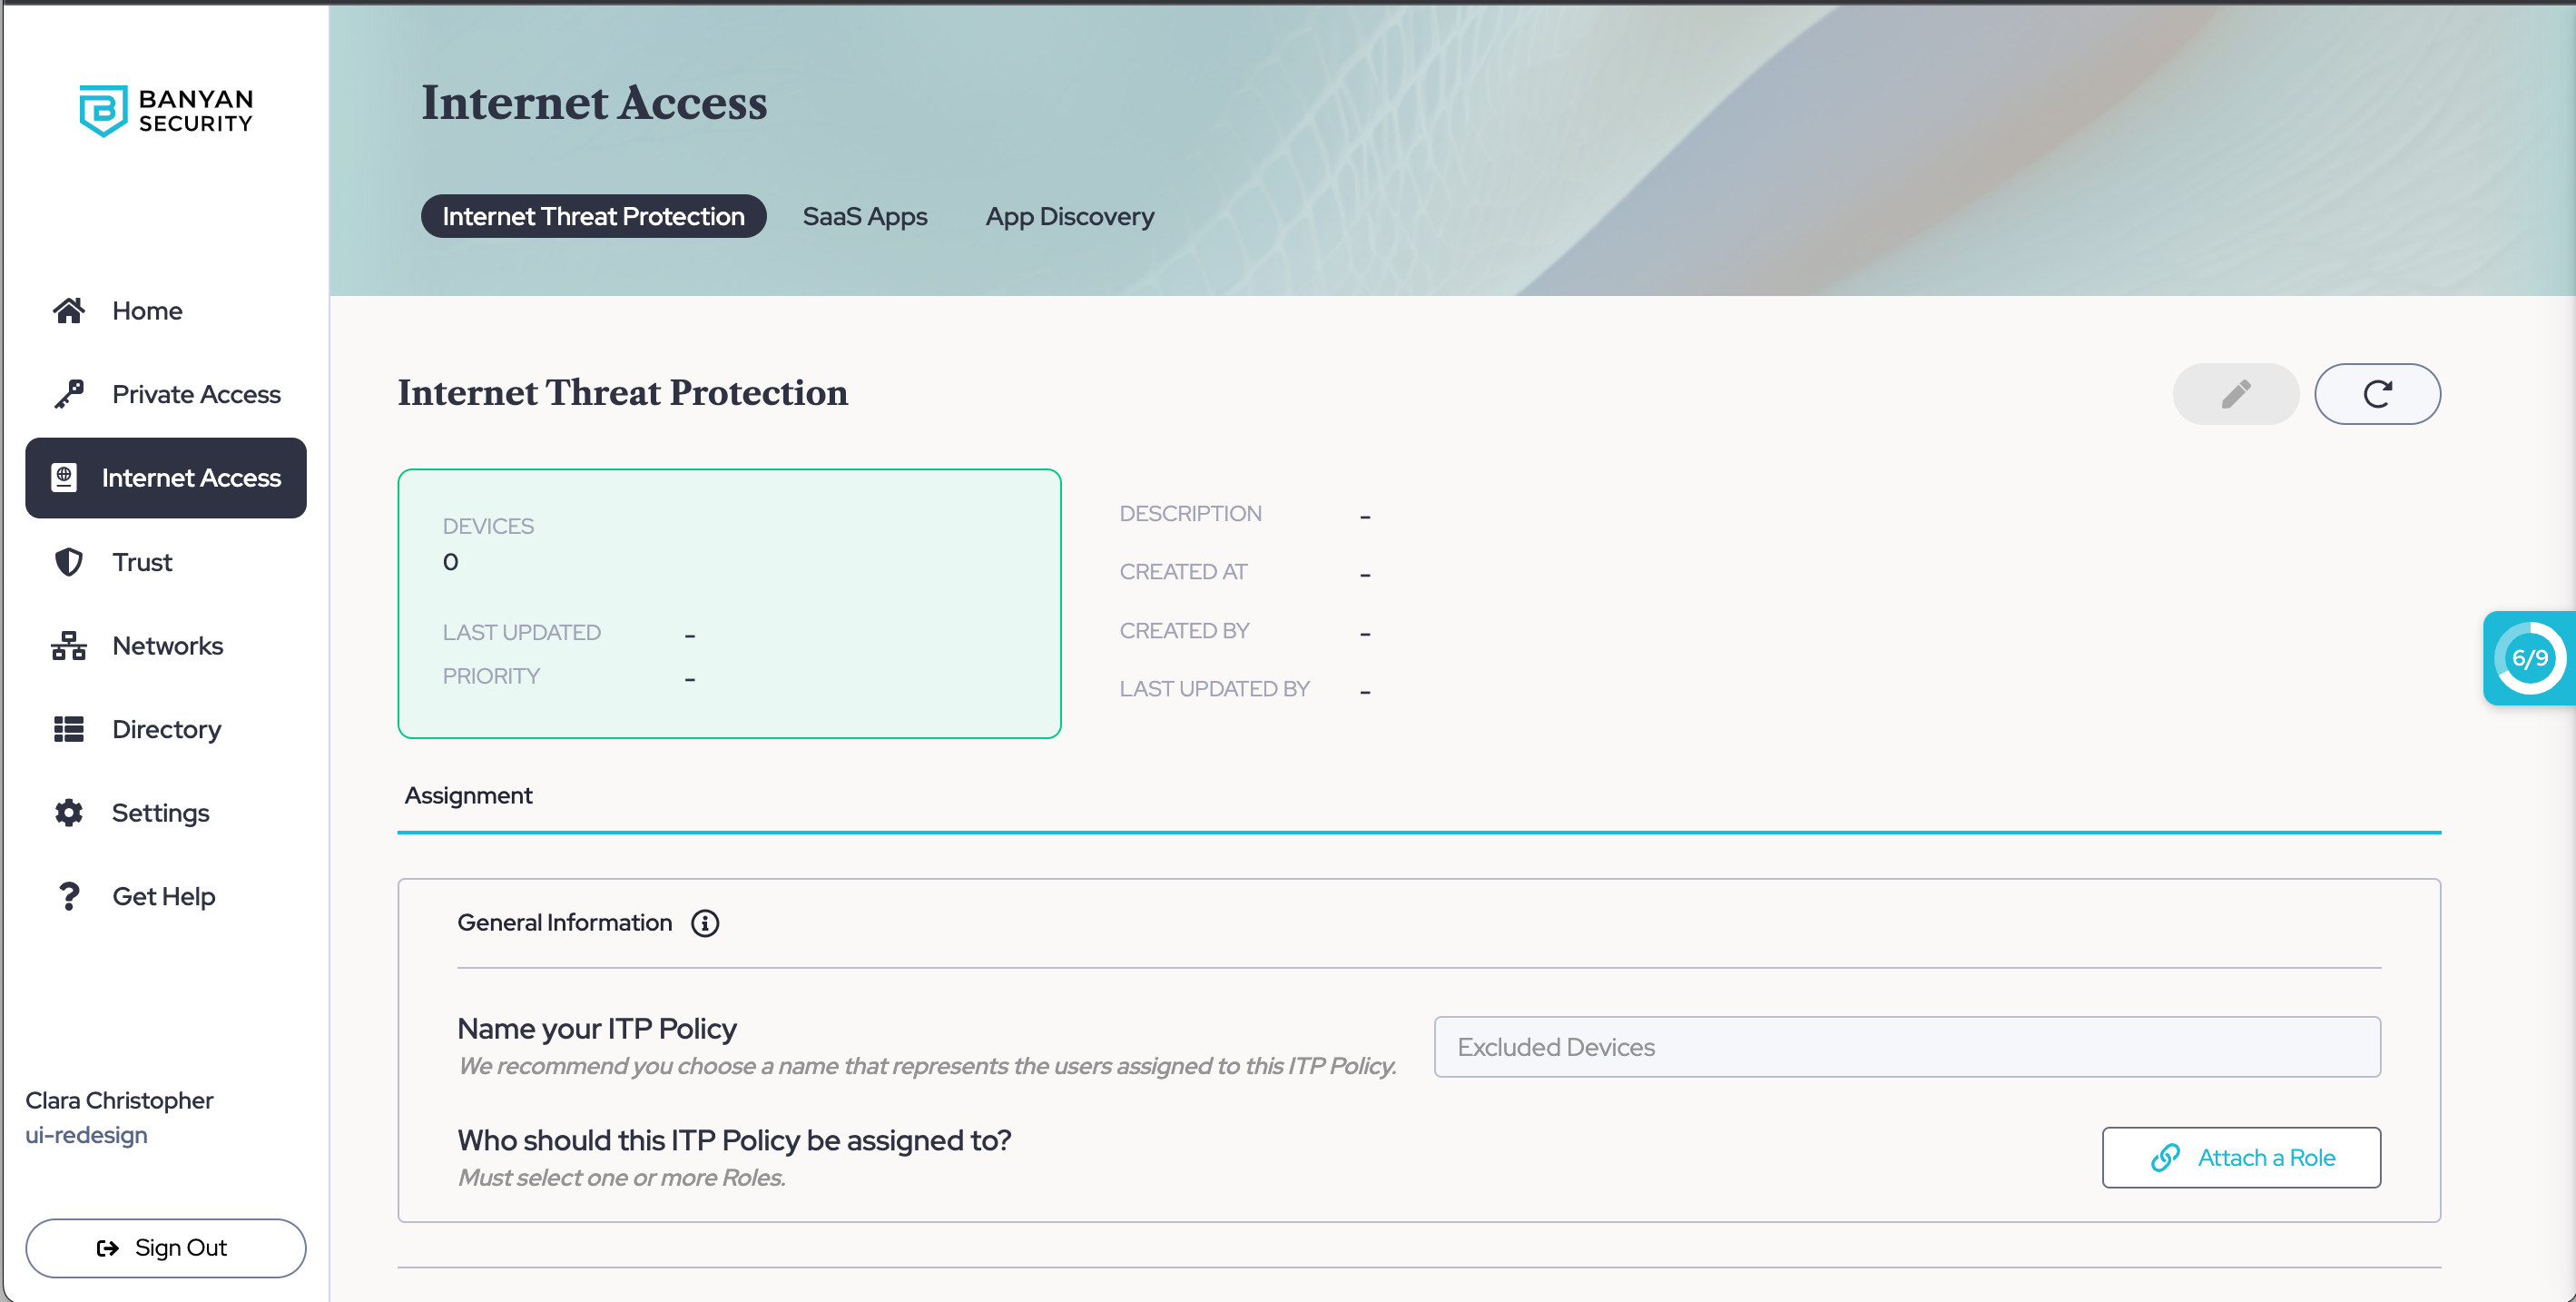
Task: Open Settings from the sidebar
Action: tap(160, 813)
